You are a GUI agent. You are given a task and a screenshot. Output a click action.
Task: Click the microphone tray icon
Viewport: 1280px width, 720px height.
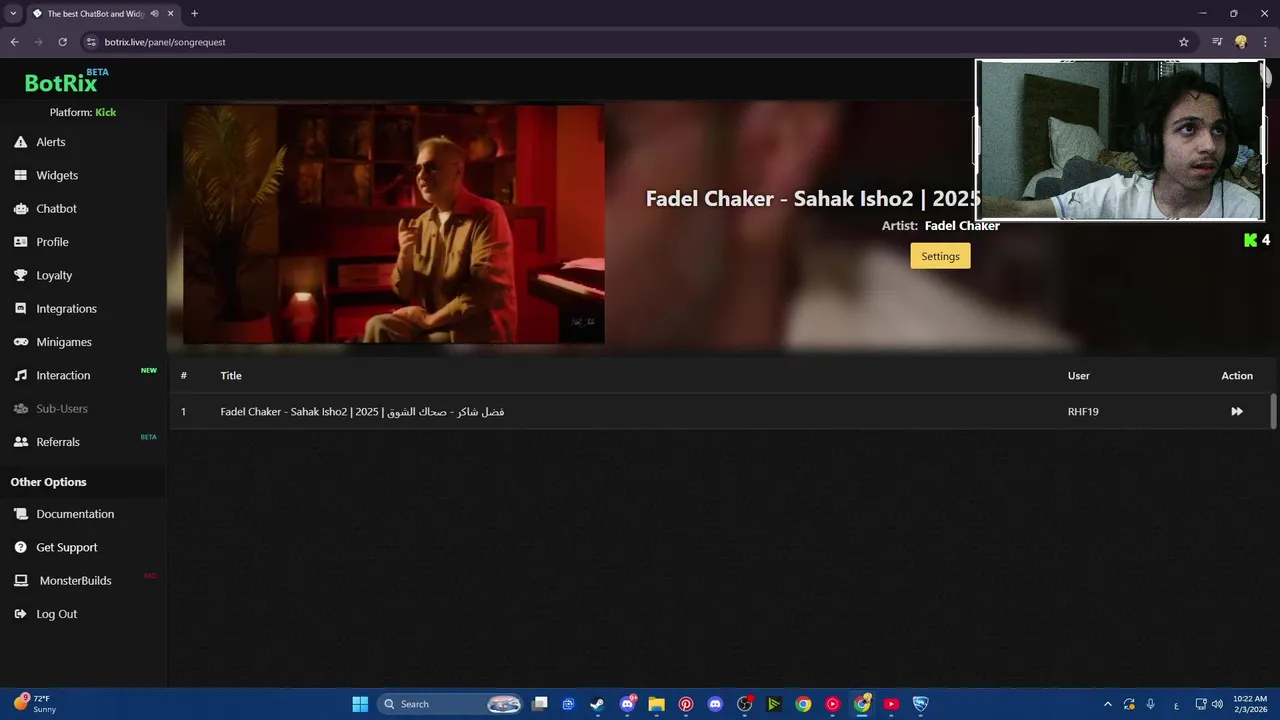tap(1151, 704)
